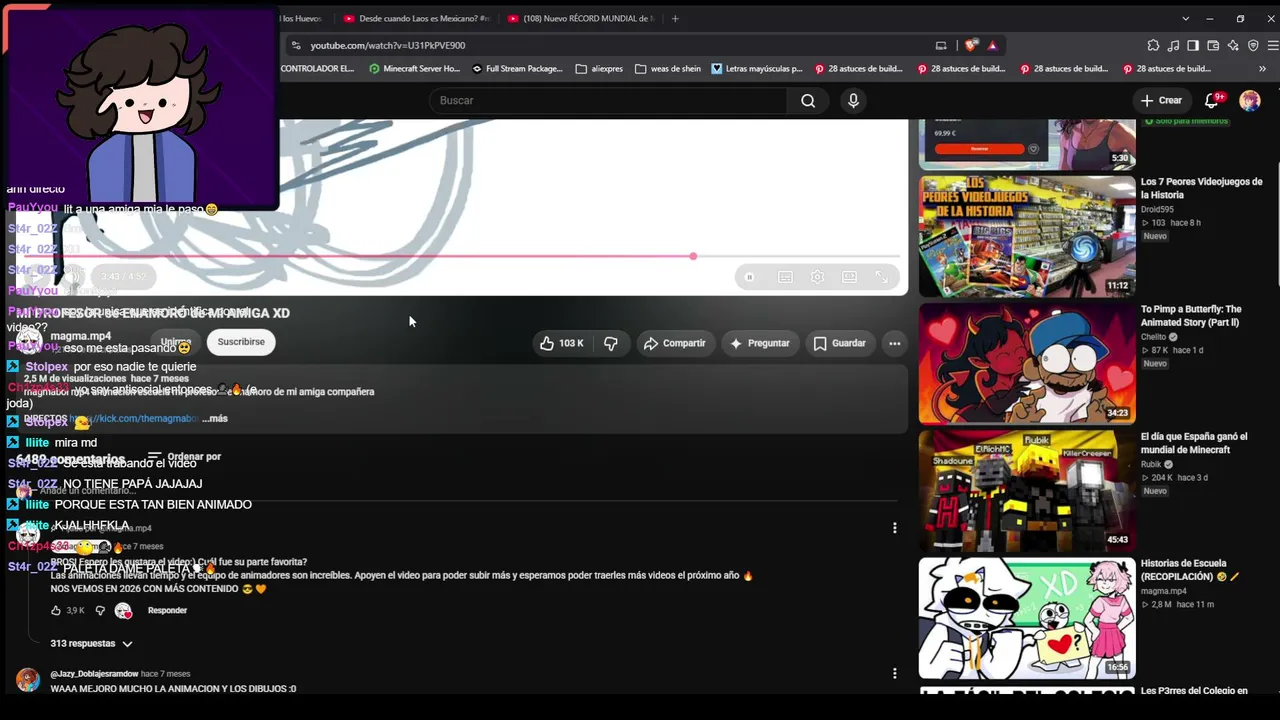This screenshot has width=1280, height=720.
Task: Click the Droid595 channel name
Action: tap(1157, 210)
